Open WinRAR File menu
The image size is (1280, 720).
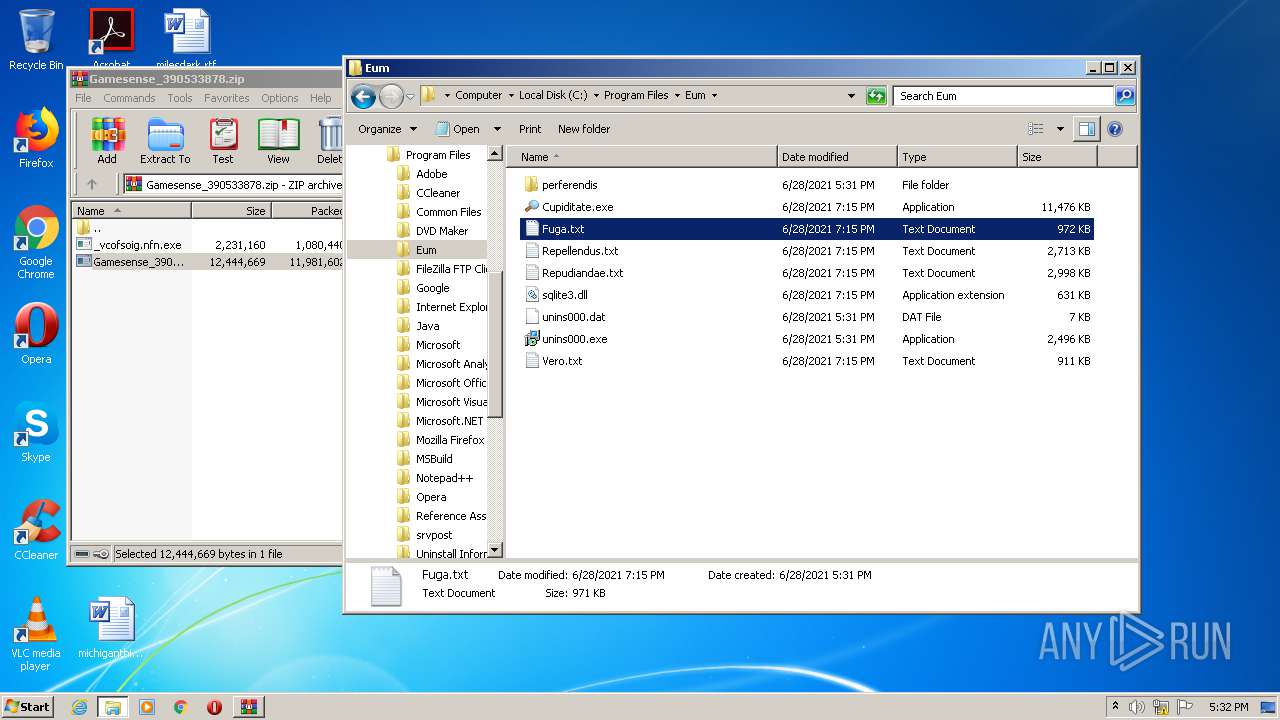(x=83, y=98)
